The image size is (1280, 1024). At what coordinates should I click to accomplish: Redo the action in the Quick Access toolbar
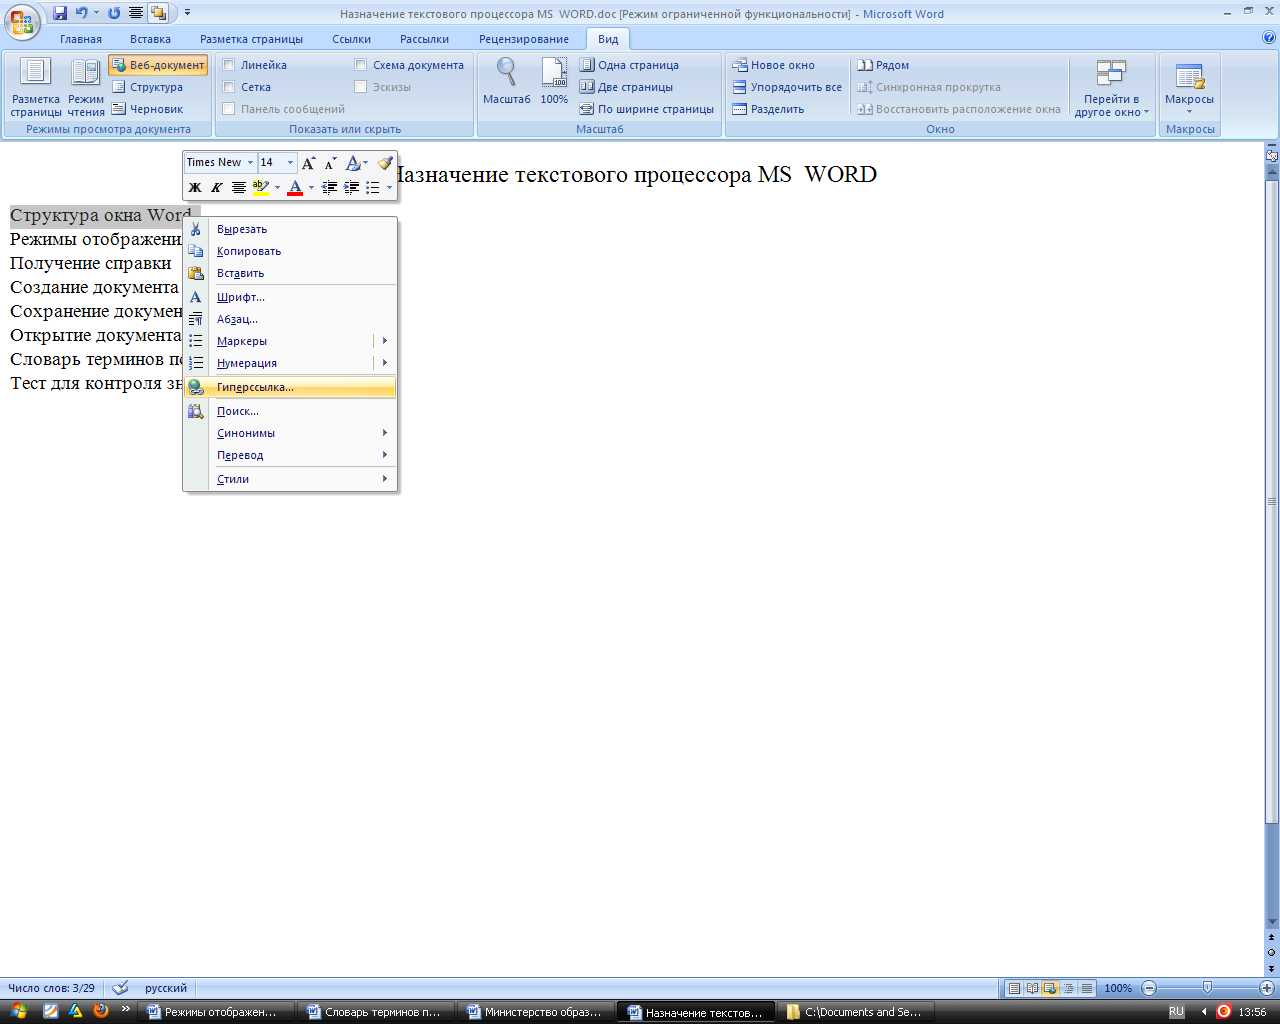[114, 13]
